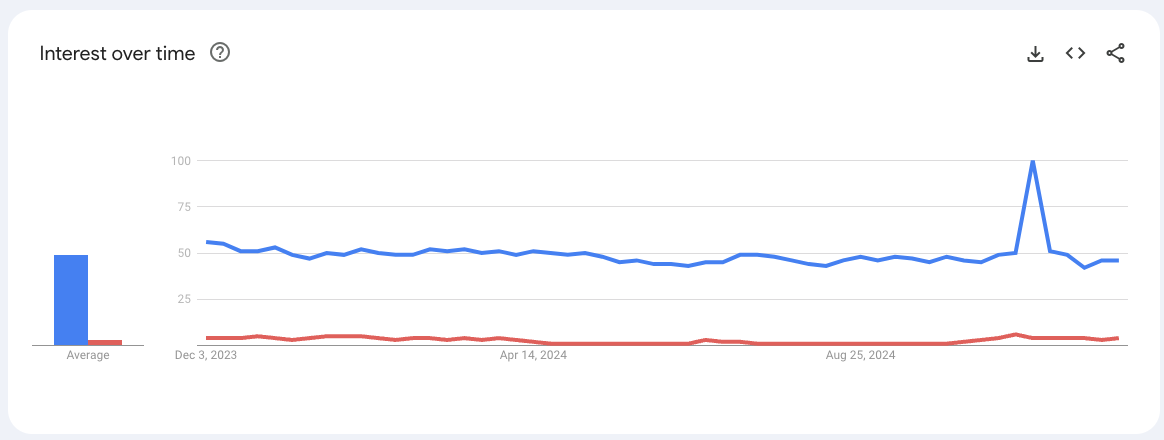Click the blue line's leftmost starting point
The image size is (1164, 440).
click(207, 242)
